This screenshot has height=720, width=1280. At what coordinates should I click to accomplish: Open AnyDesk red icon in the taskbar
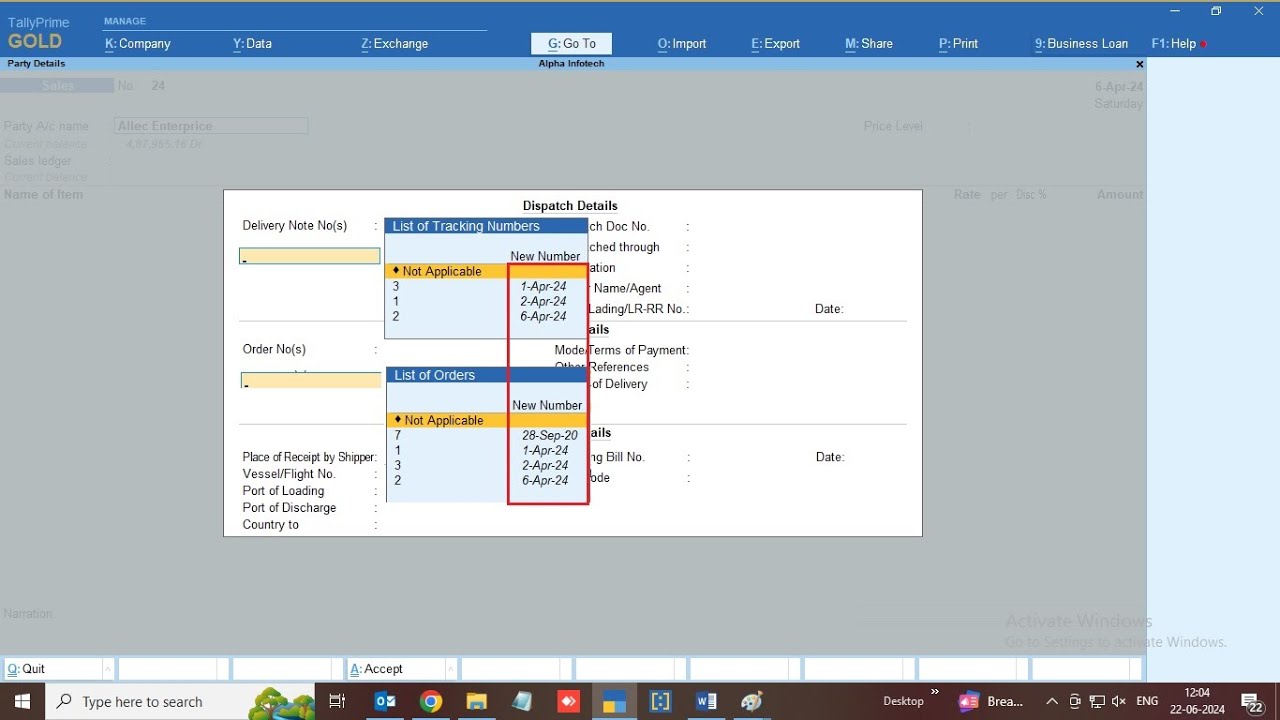[568, 701]
